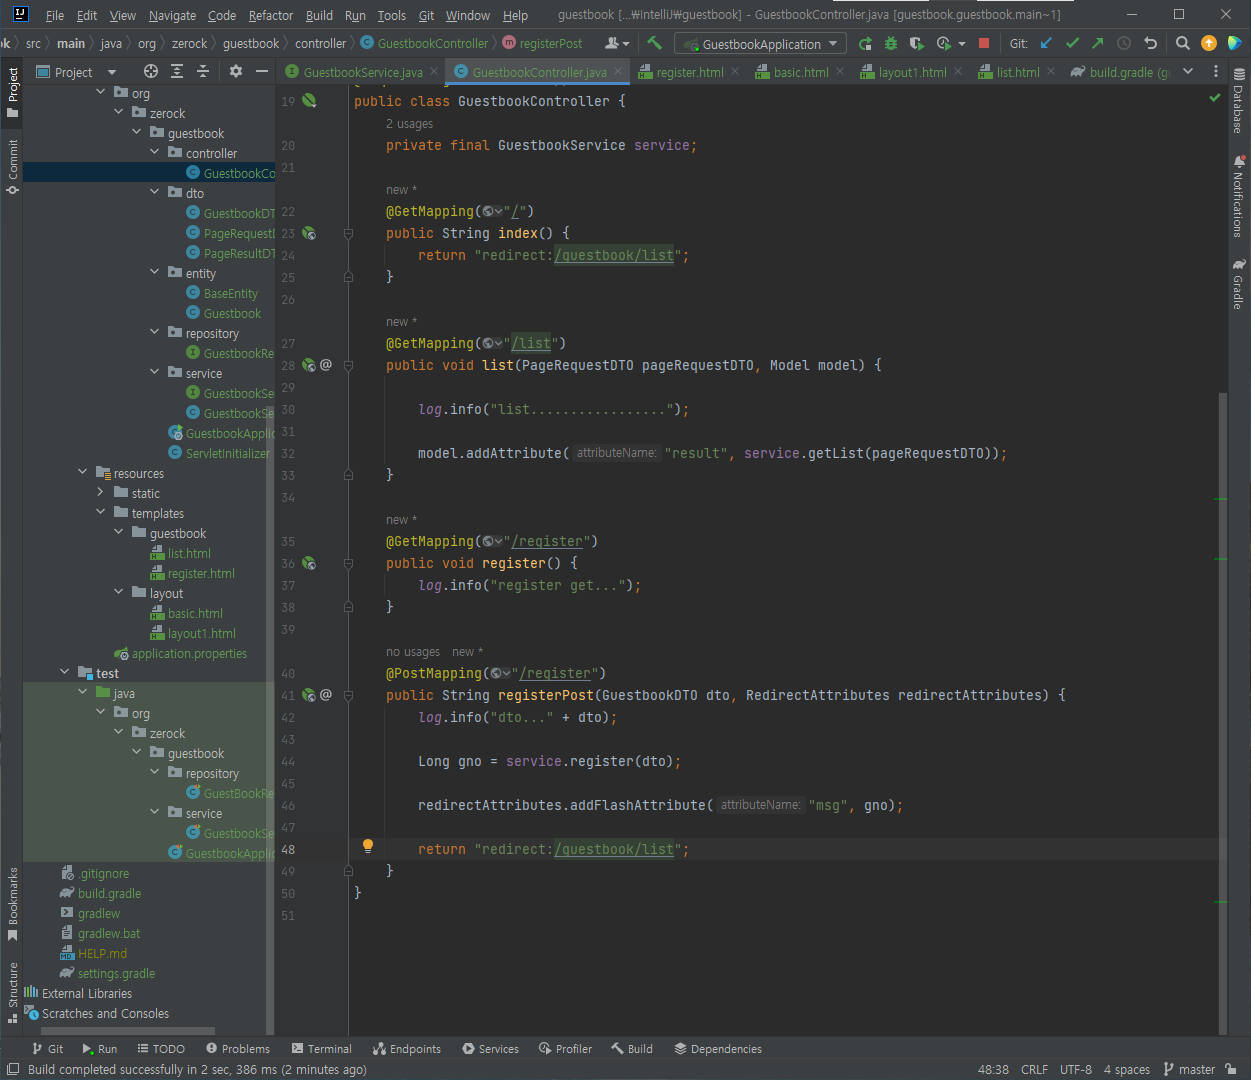Open the Tools menu
Image resolution: width=1251 pixels, height=1080 pixels.
392,15
